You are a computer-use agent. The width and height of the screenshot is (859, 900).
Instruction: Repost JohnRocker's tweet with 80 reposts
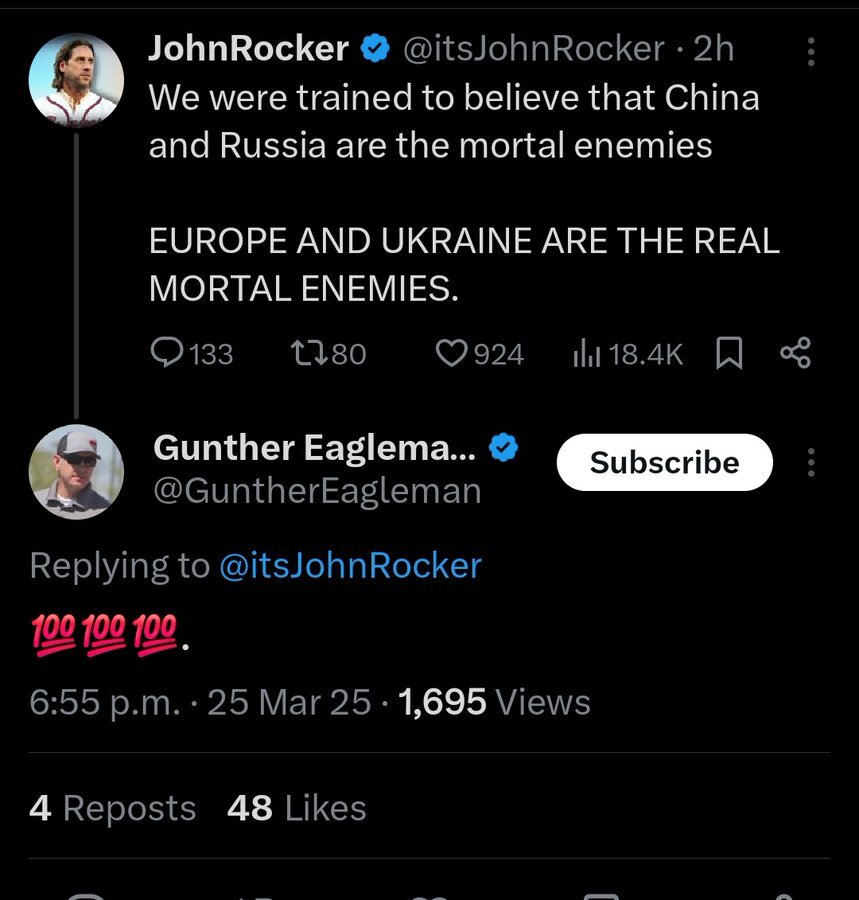pos(305,352)
